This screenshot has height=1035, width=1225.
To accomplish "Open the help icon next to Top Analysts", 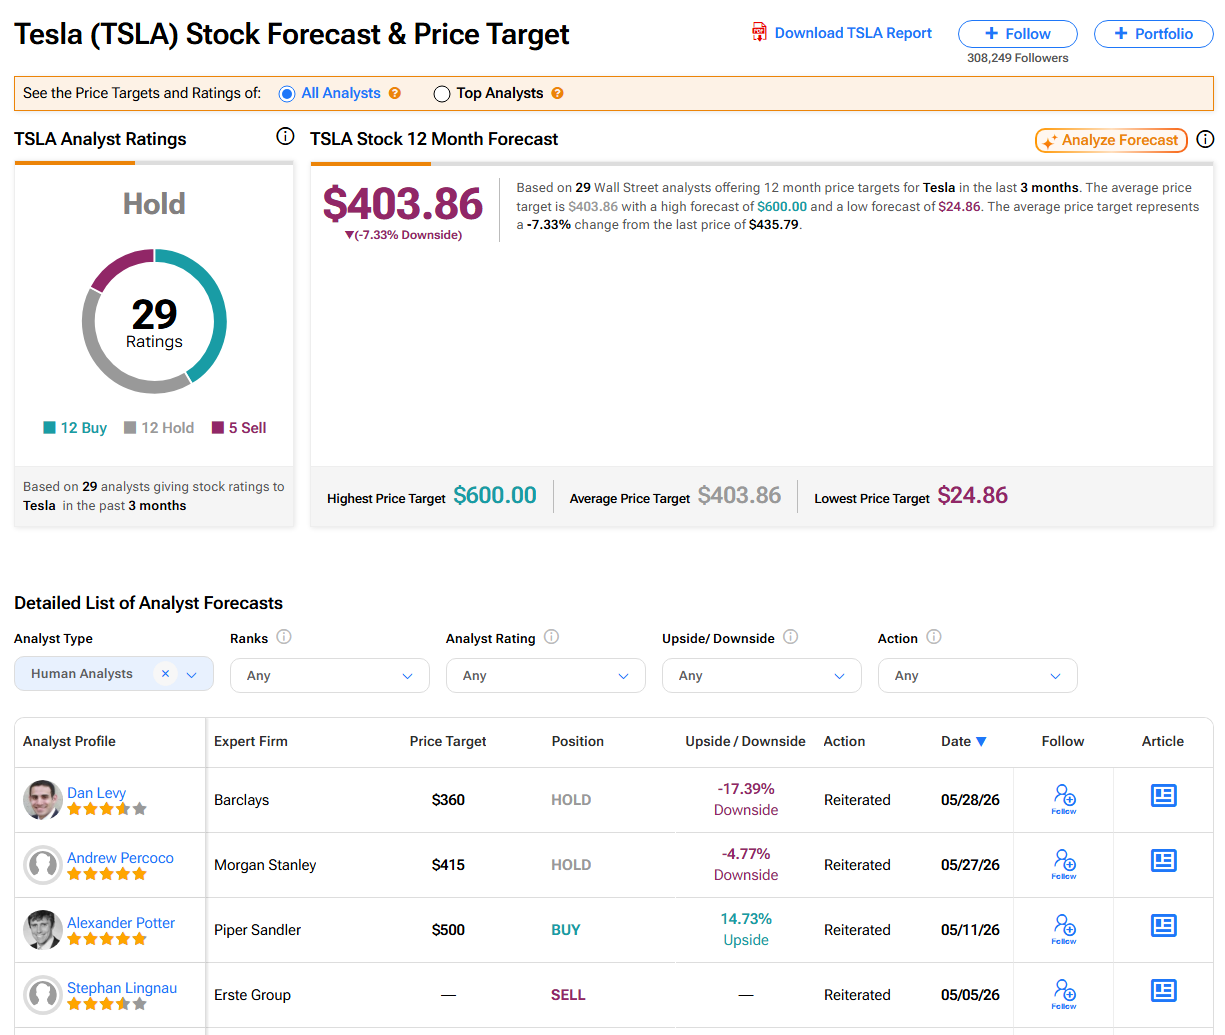I will (x=558, y=93).
